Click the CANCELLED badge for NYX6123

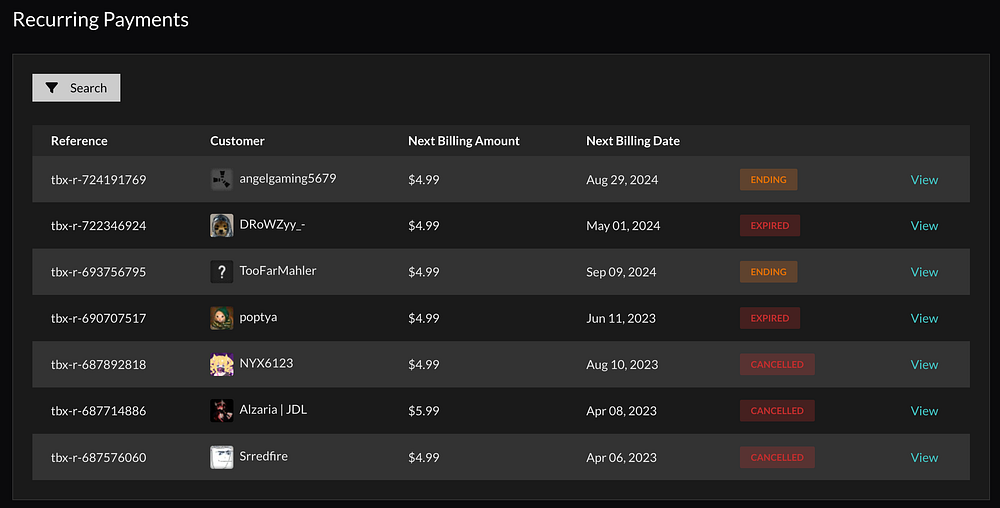777,365
